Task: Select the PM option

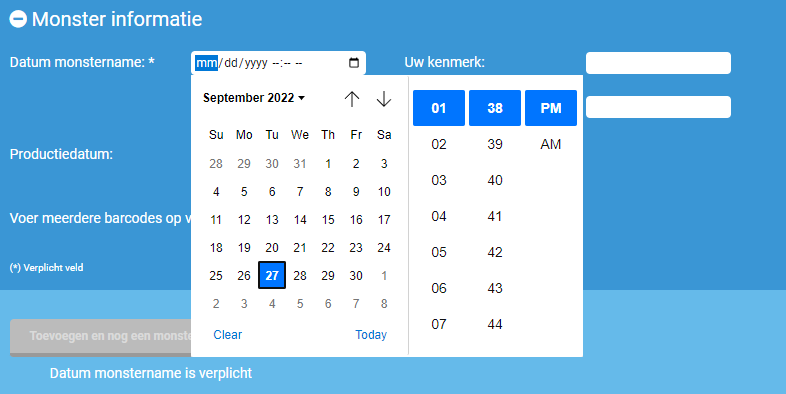Action: [x=550, y=108]
